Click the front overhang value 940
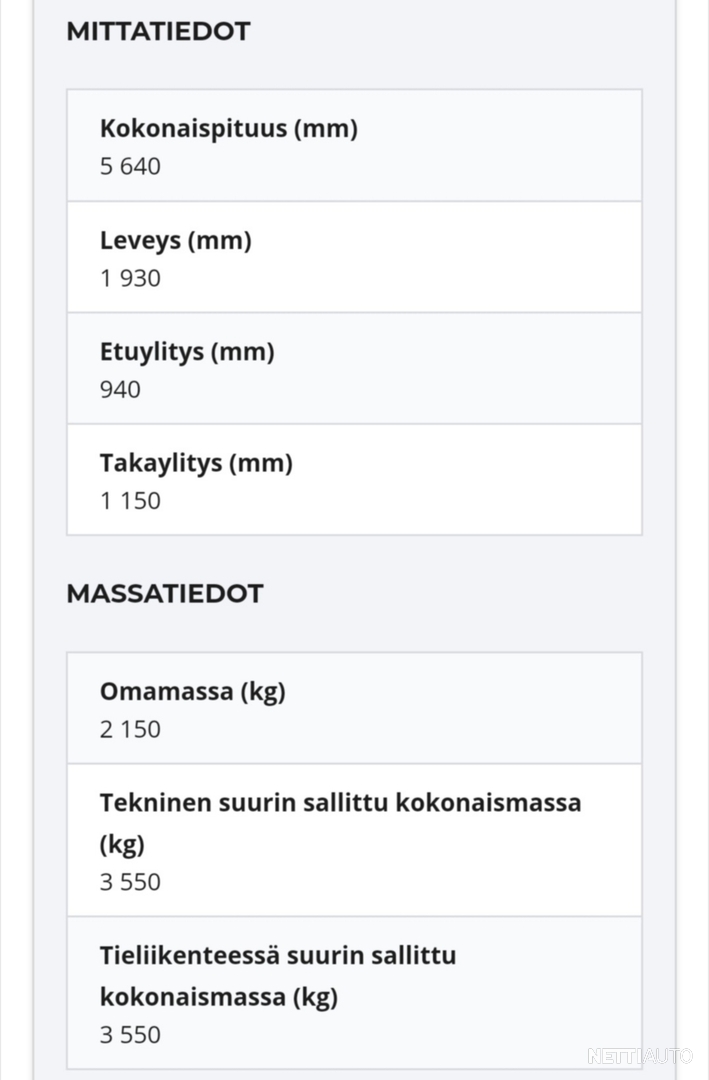This screenshot has height=1080, width=709. pyautogui.click(x=121, y=390)
